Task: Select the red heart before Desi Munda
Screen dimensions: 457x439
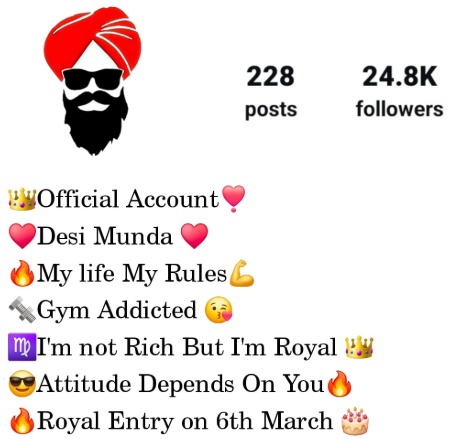Action: tap(22, 236)
